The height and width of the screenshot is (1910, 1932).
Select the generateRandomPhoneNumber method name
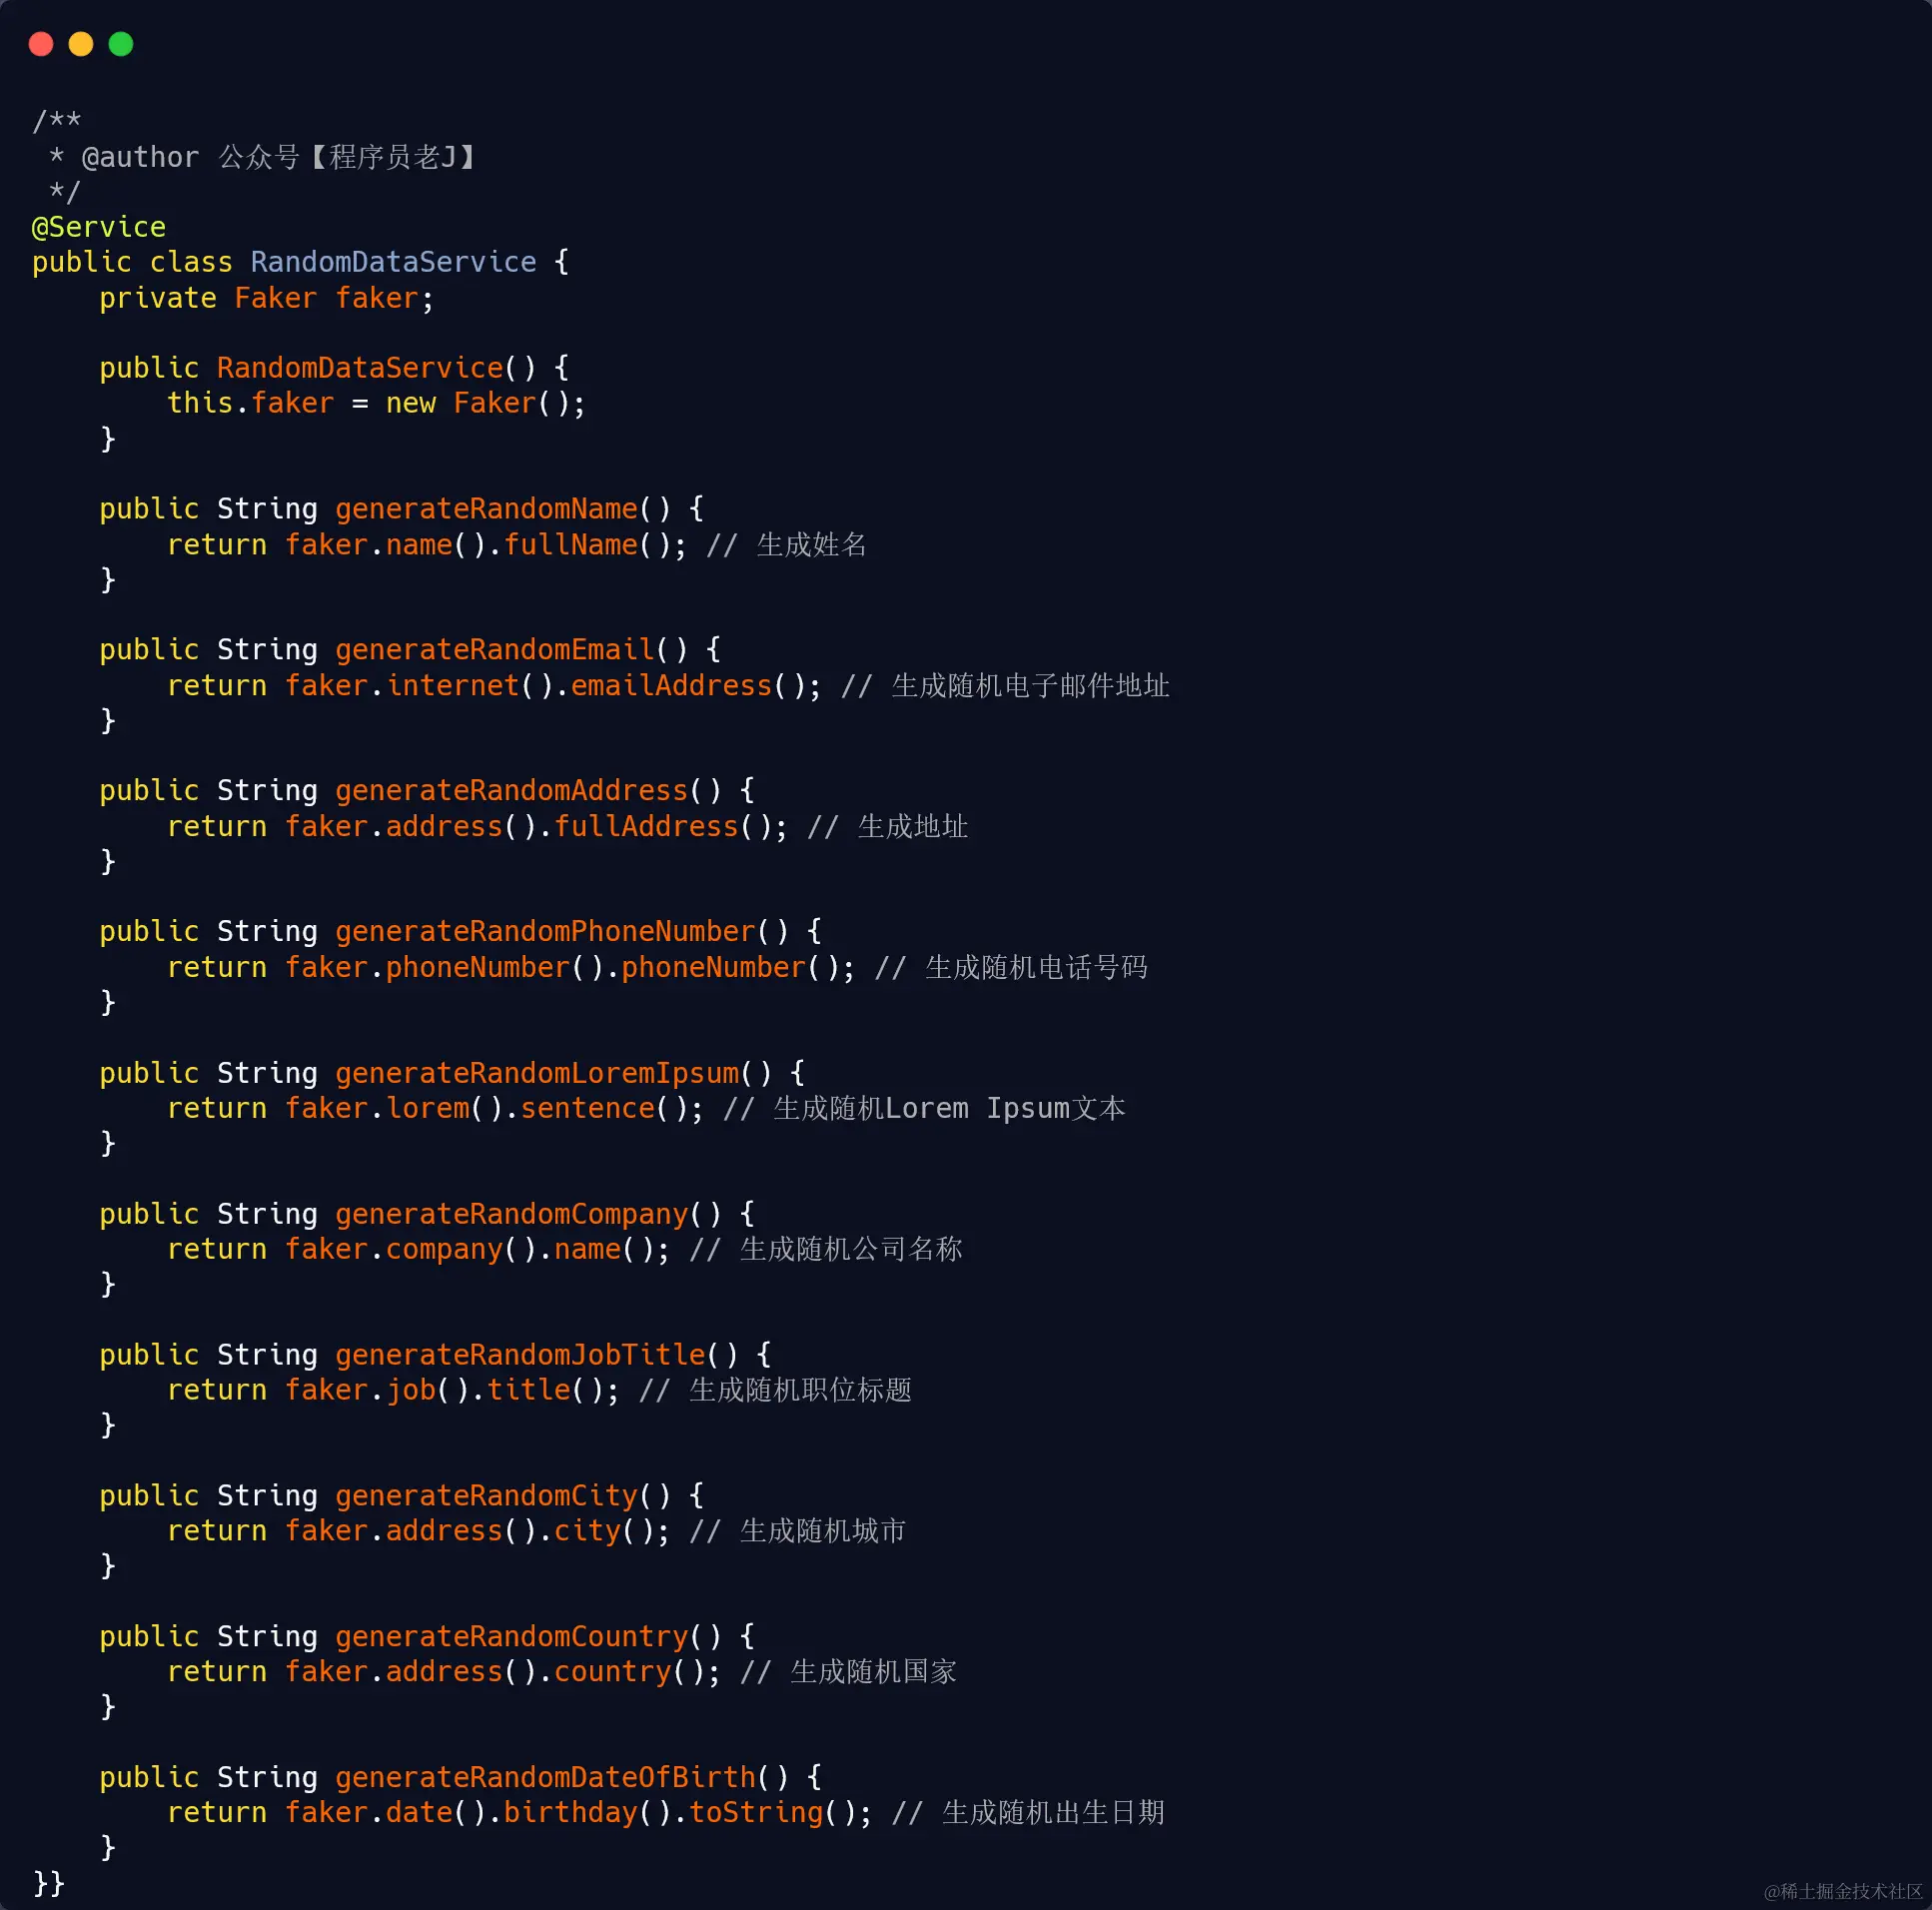point(545,932)
